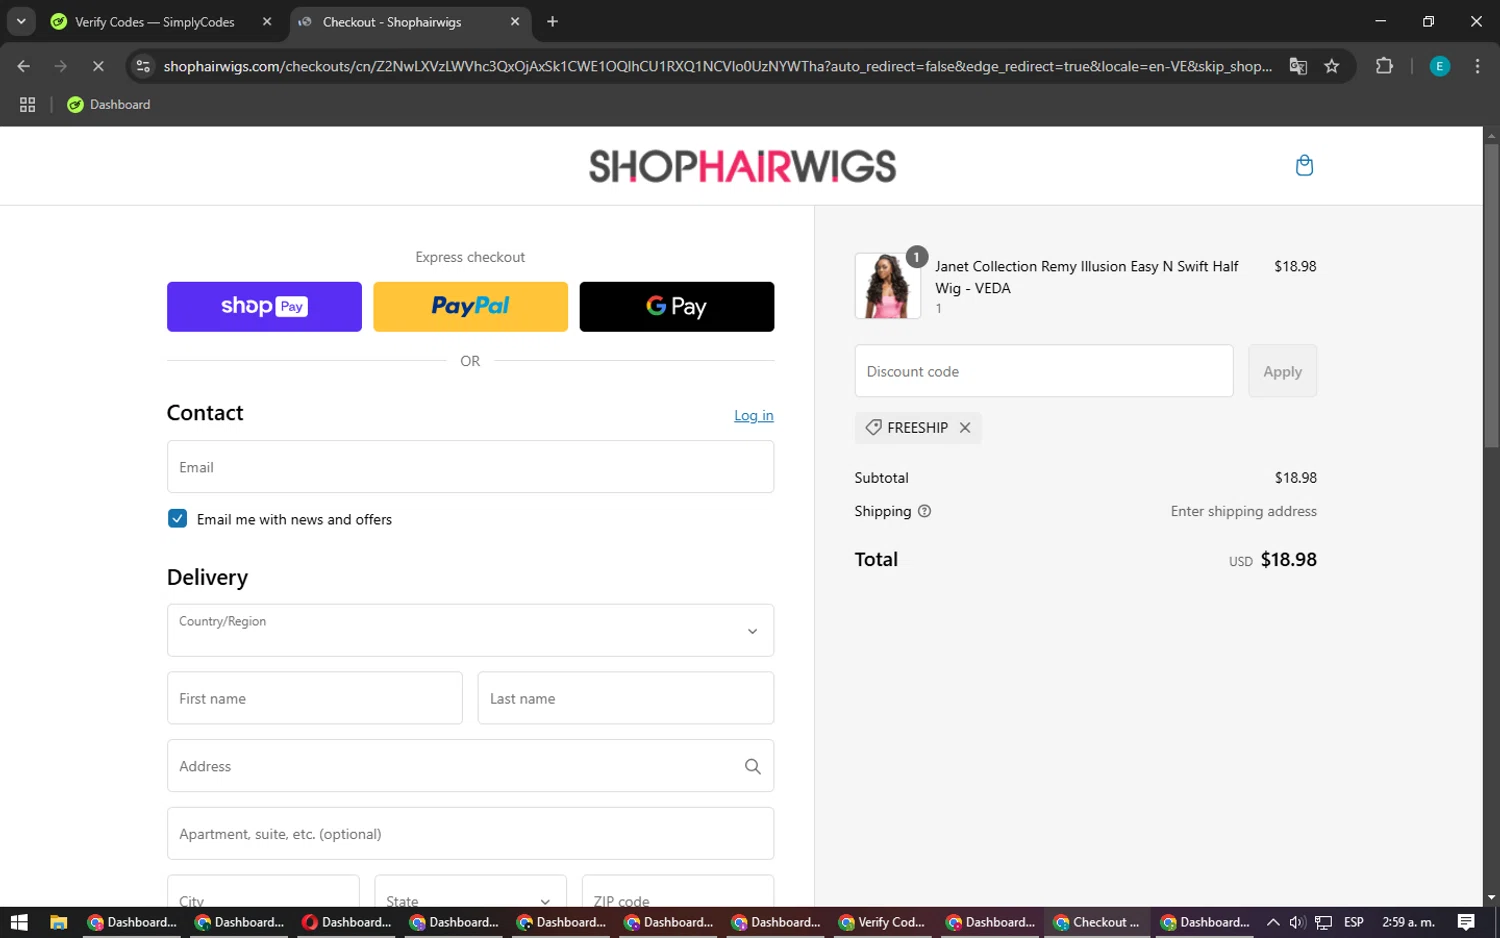Click the First name field

315,698
